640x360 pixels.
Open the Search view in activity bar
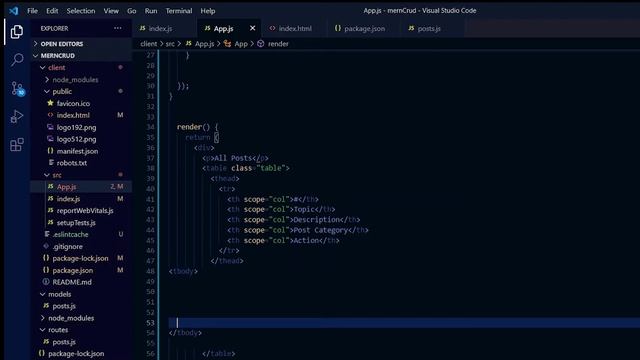point(17,60)
